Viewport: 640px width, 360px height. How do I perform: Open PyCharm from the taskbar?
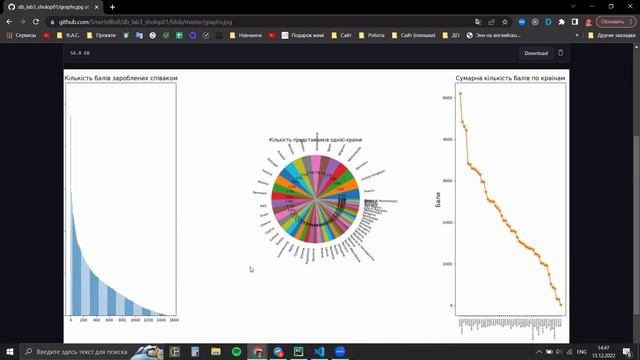[298, 351]
